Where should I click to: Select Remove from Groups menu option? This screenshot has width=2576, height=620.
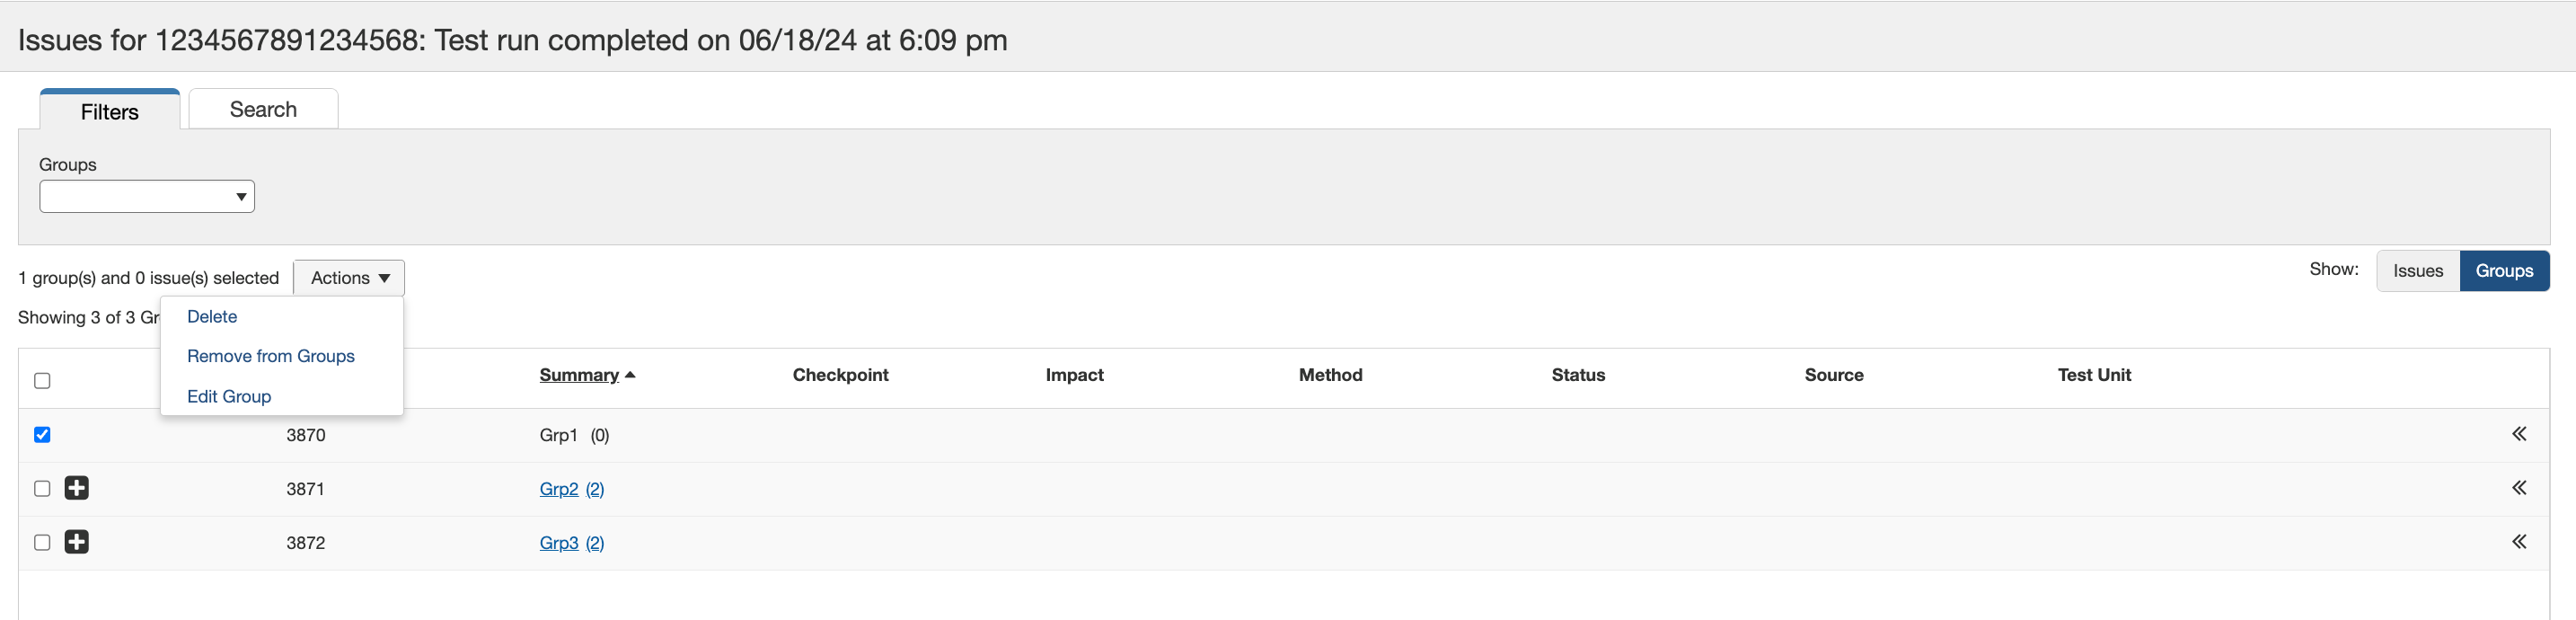coord(270,356)
